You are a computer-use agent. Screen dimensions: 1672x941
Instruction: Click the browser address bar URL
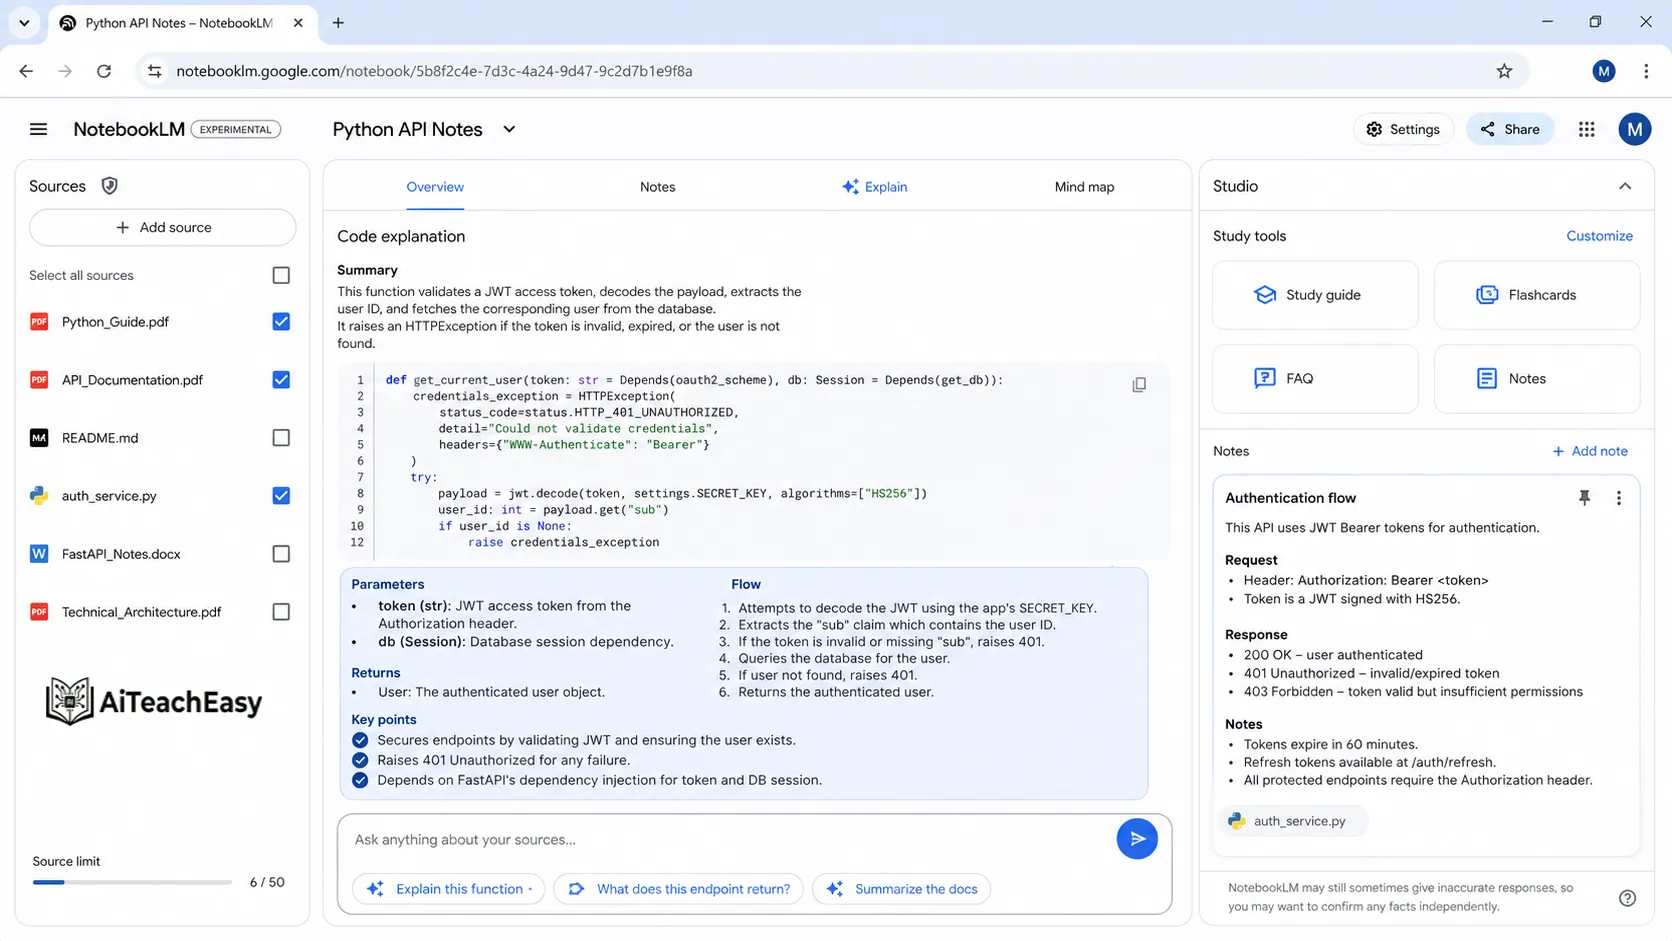coord(434,71)
